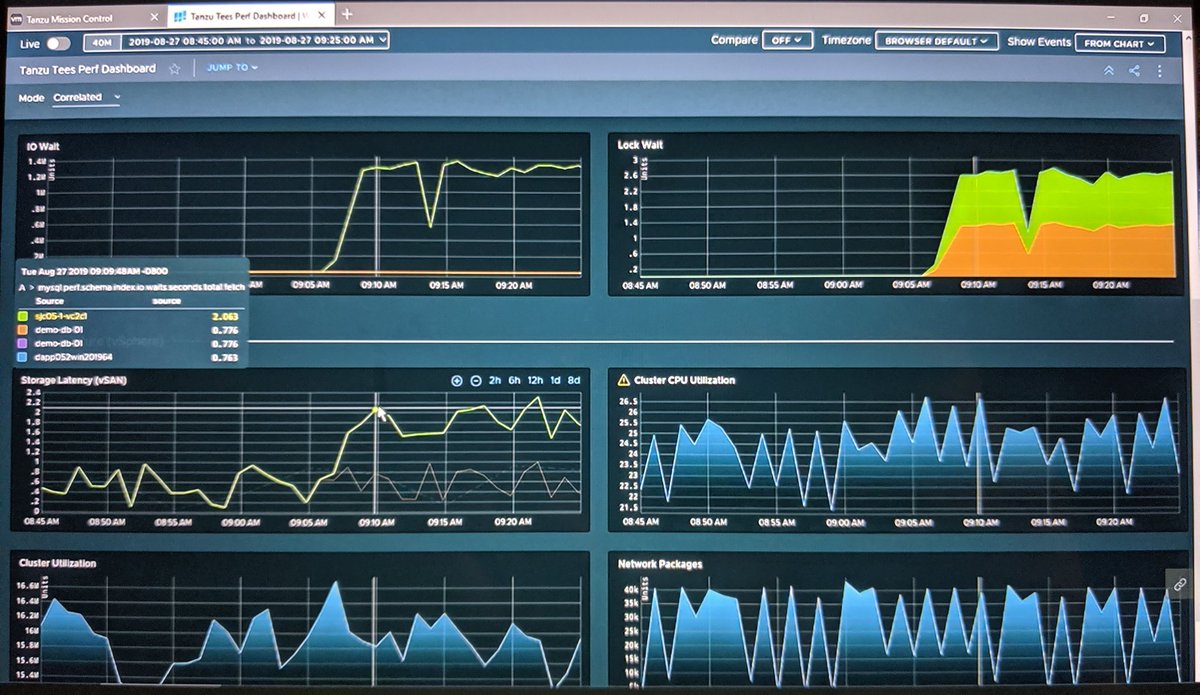Click the zoom in icon on Storage Latency chart
Screen dimensions: 1200x695
click(x=457, y=381)
